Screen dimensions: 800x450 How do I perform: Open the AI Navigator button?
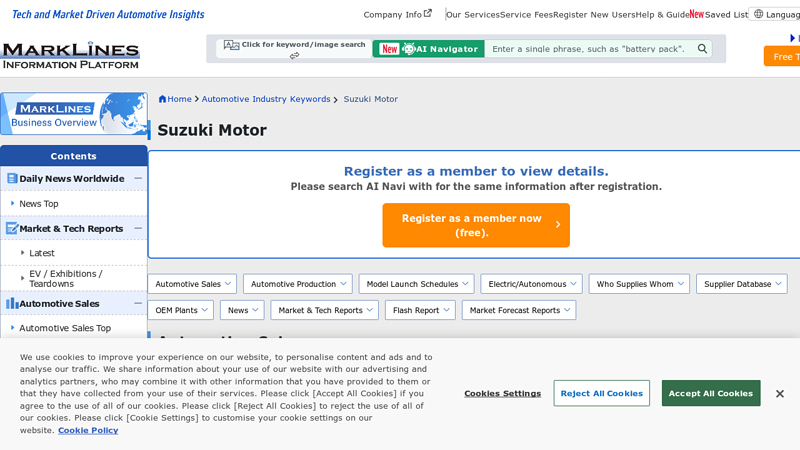[428, 49]
